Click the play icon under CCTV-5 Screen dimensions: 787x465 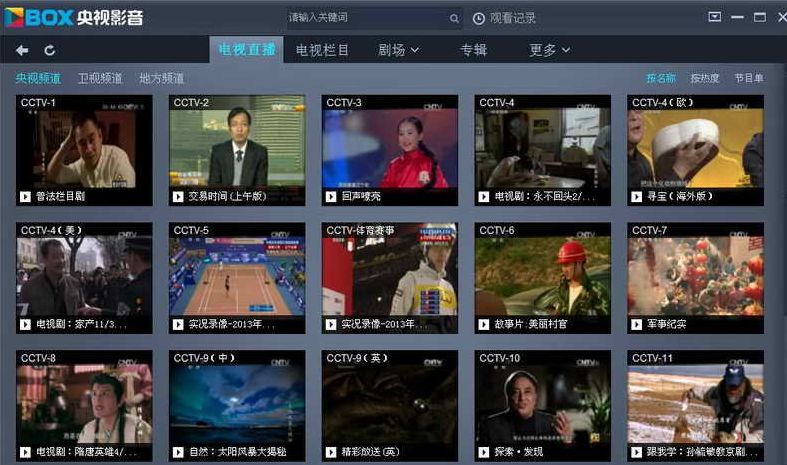click(x=178, y=325)
